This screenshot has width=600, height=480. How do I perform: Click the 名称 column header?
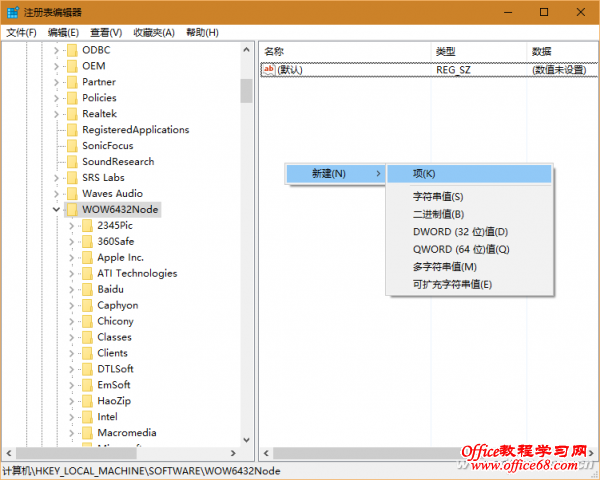point(345,51)
